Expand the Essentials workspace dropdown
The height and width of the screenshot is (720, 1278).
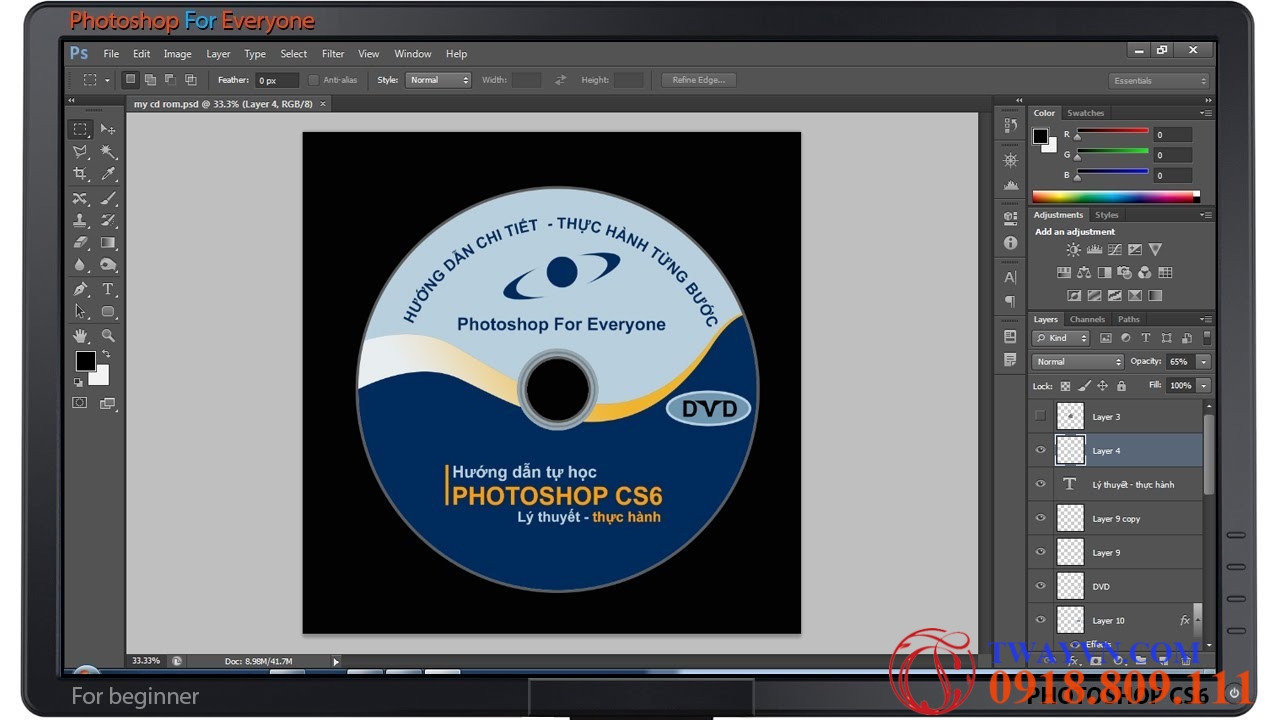tap(1159, 81)
